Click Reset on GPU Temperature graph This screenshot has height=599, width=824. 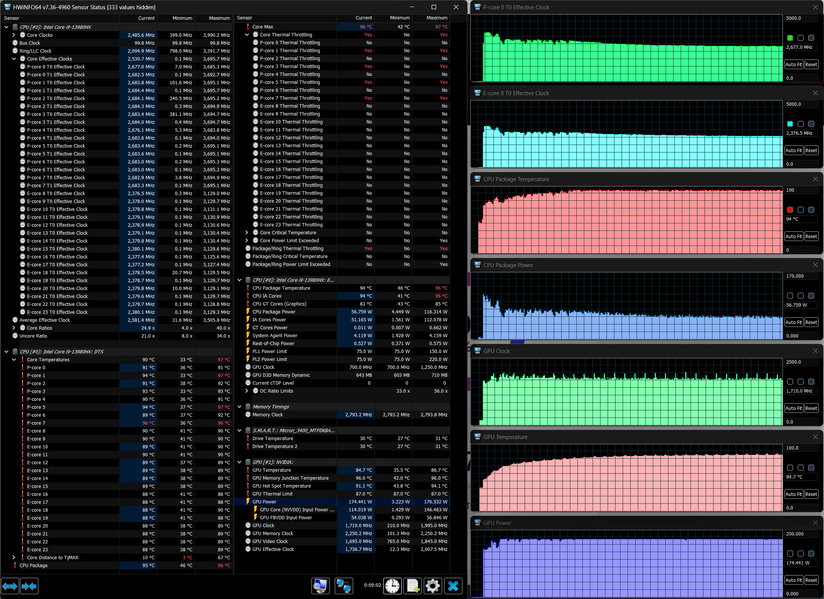coord(811,494)
